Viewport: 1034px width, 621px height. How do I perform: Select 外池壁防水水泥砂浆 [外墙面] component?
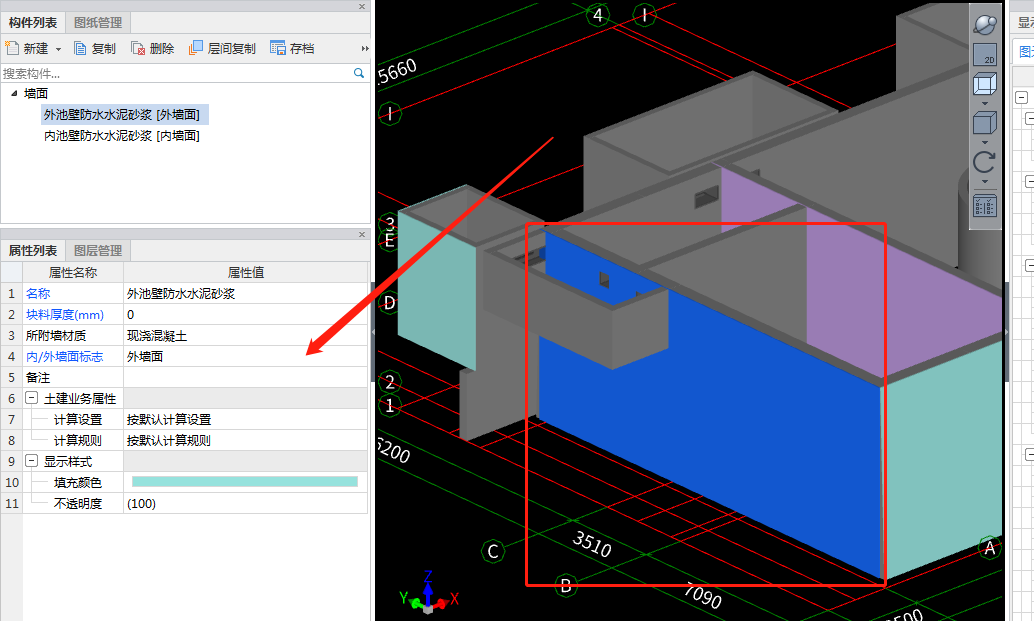122,115
